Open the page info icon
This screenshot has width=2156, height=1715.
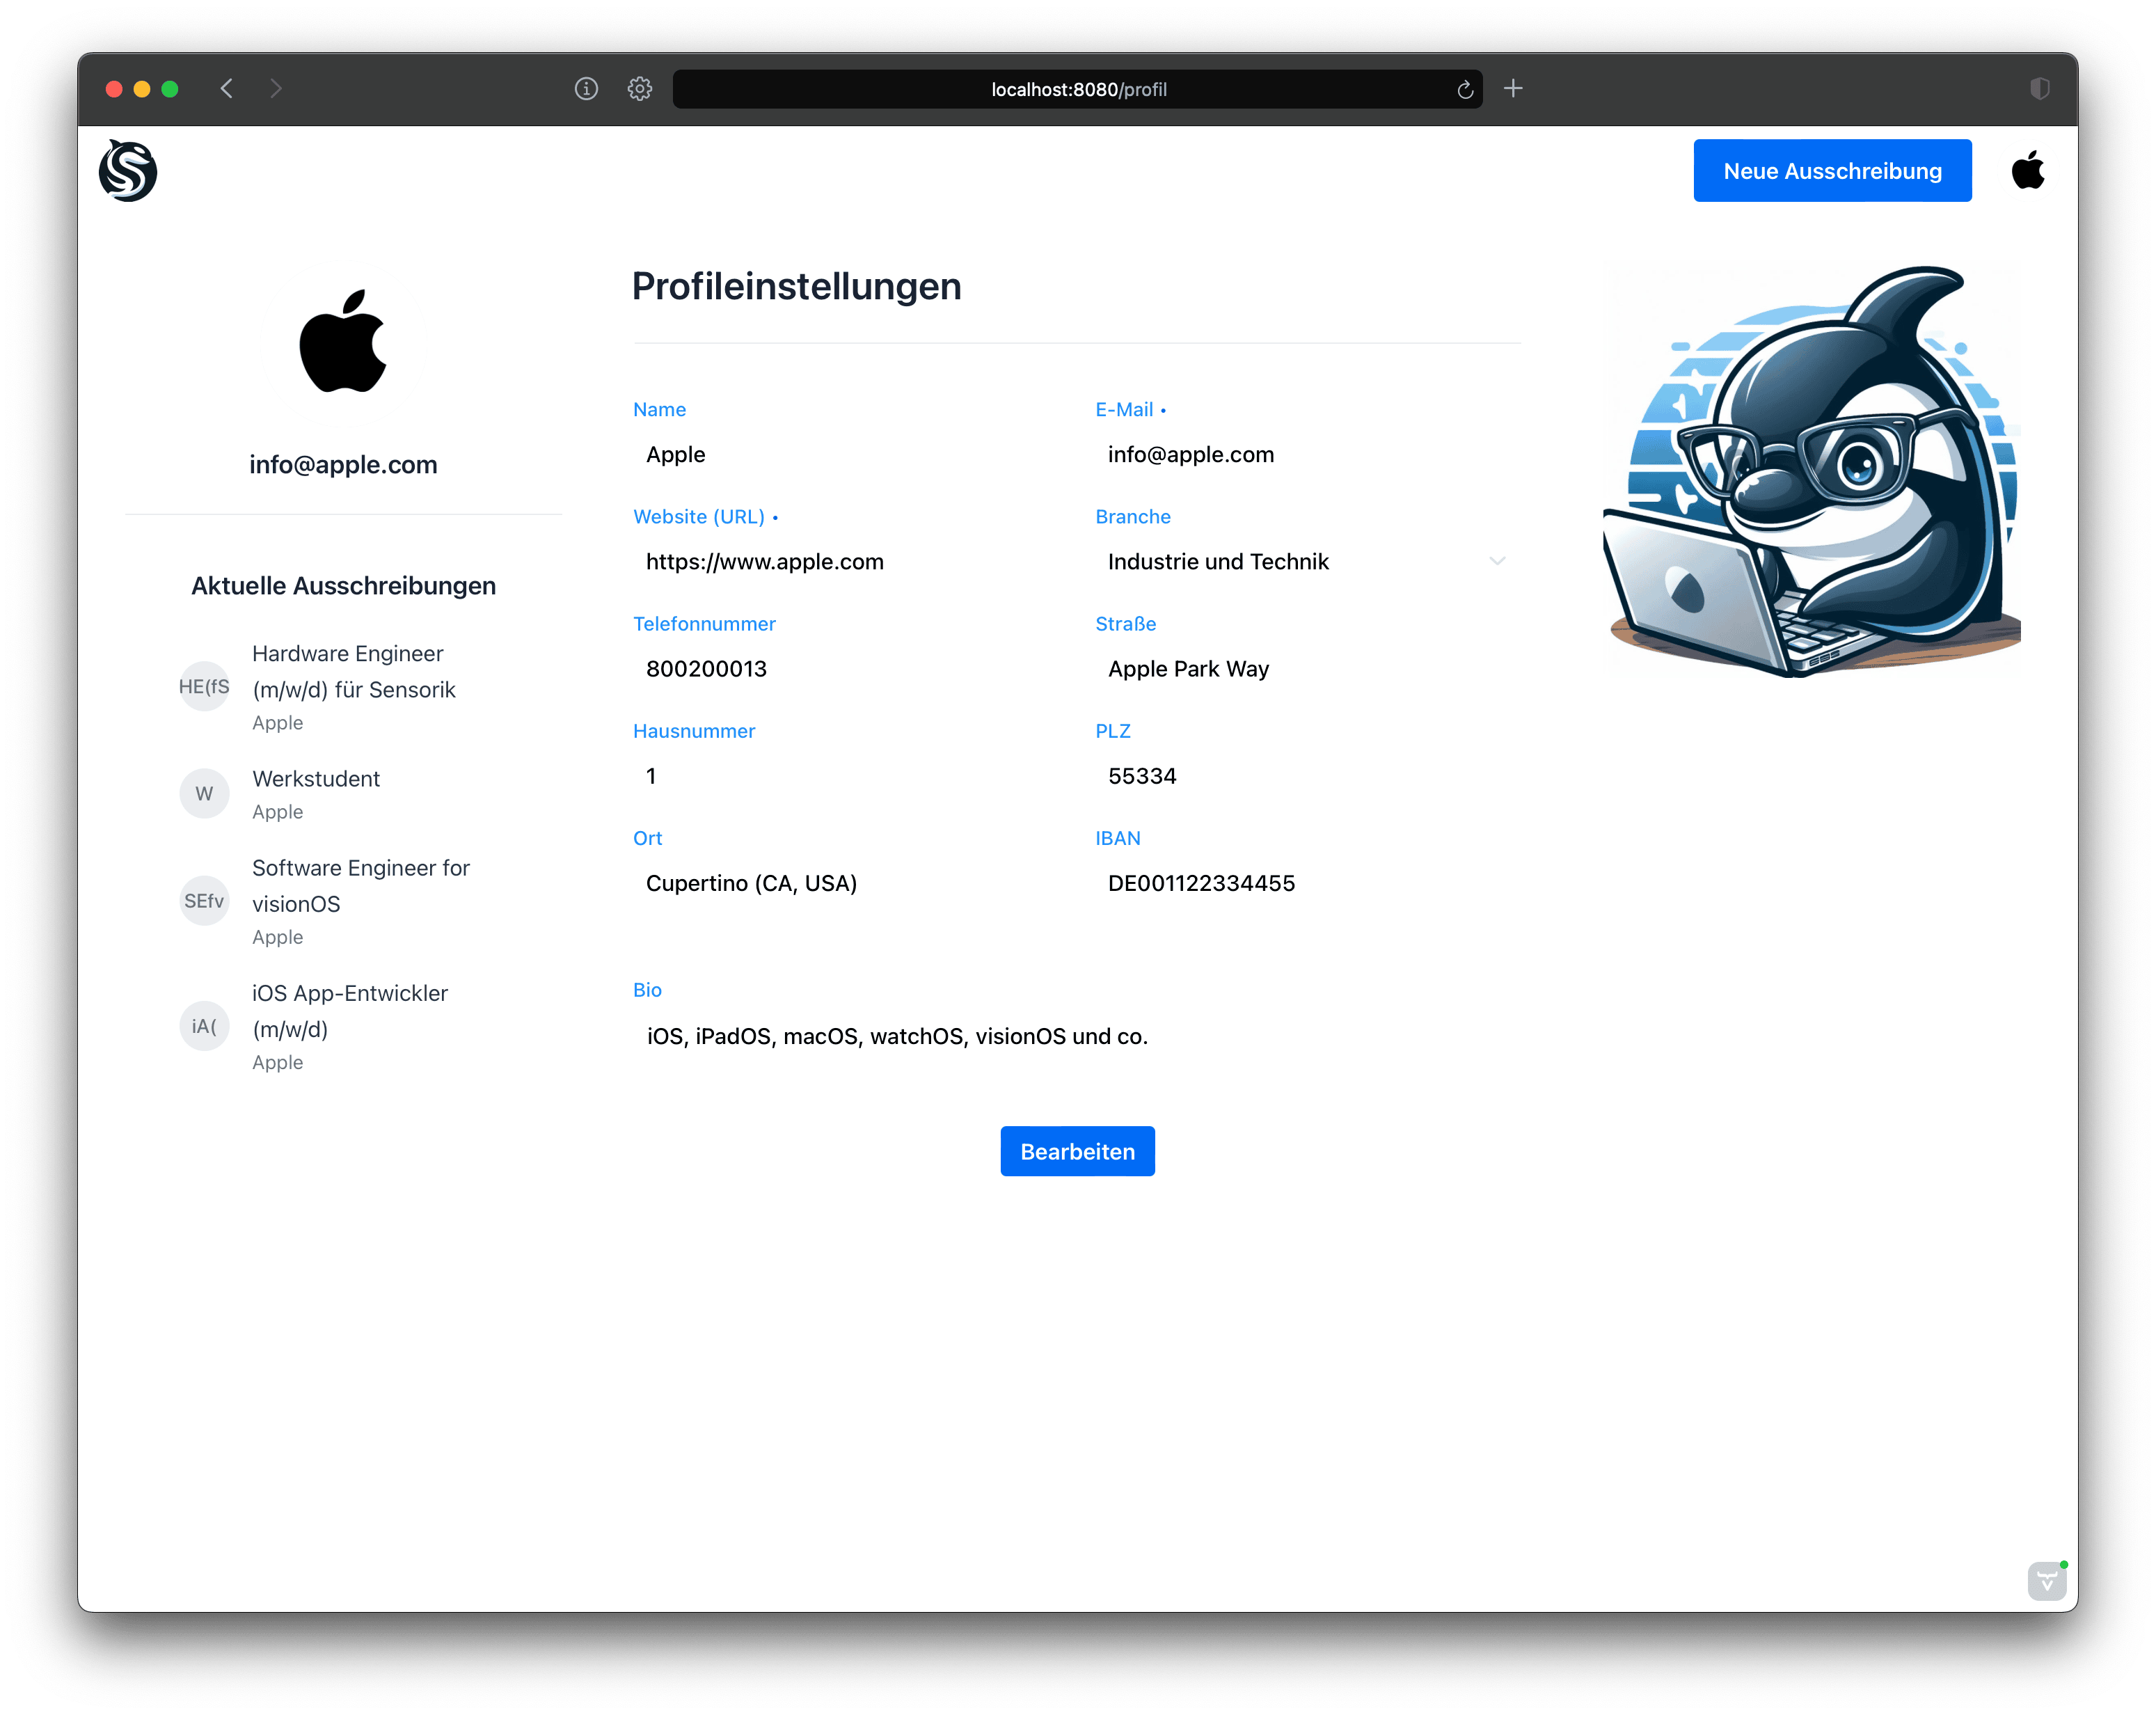586,89
